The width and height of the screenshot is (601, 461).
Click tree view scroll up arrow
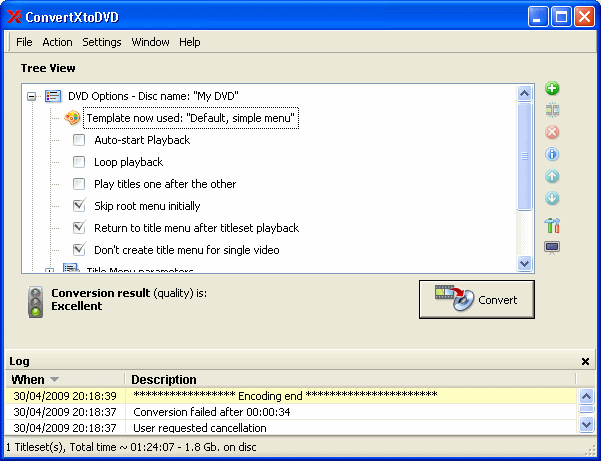[524, 93]
